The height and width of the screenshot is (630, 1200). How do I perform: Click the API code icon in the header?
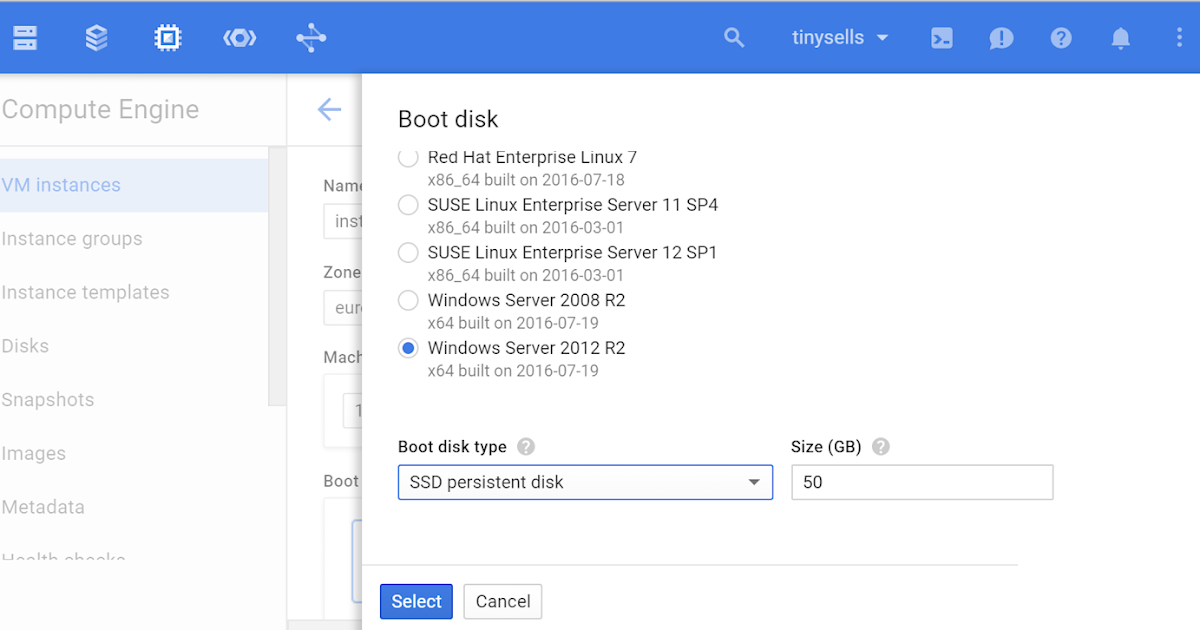(239, 37)
